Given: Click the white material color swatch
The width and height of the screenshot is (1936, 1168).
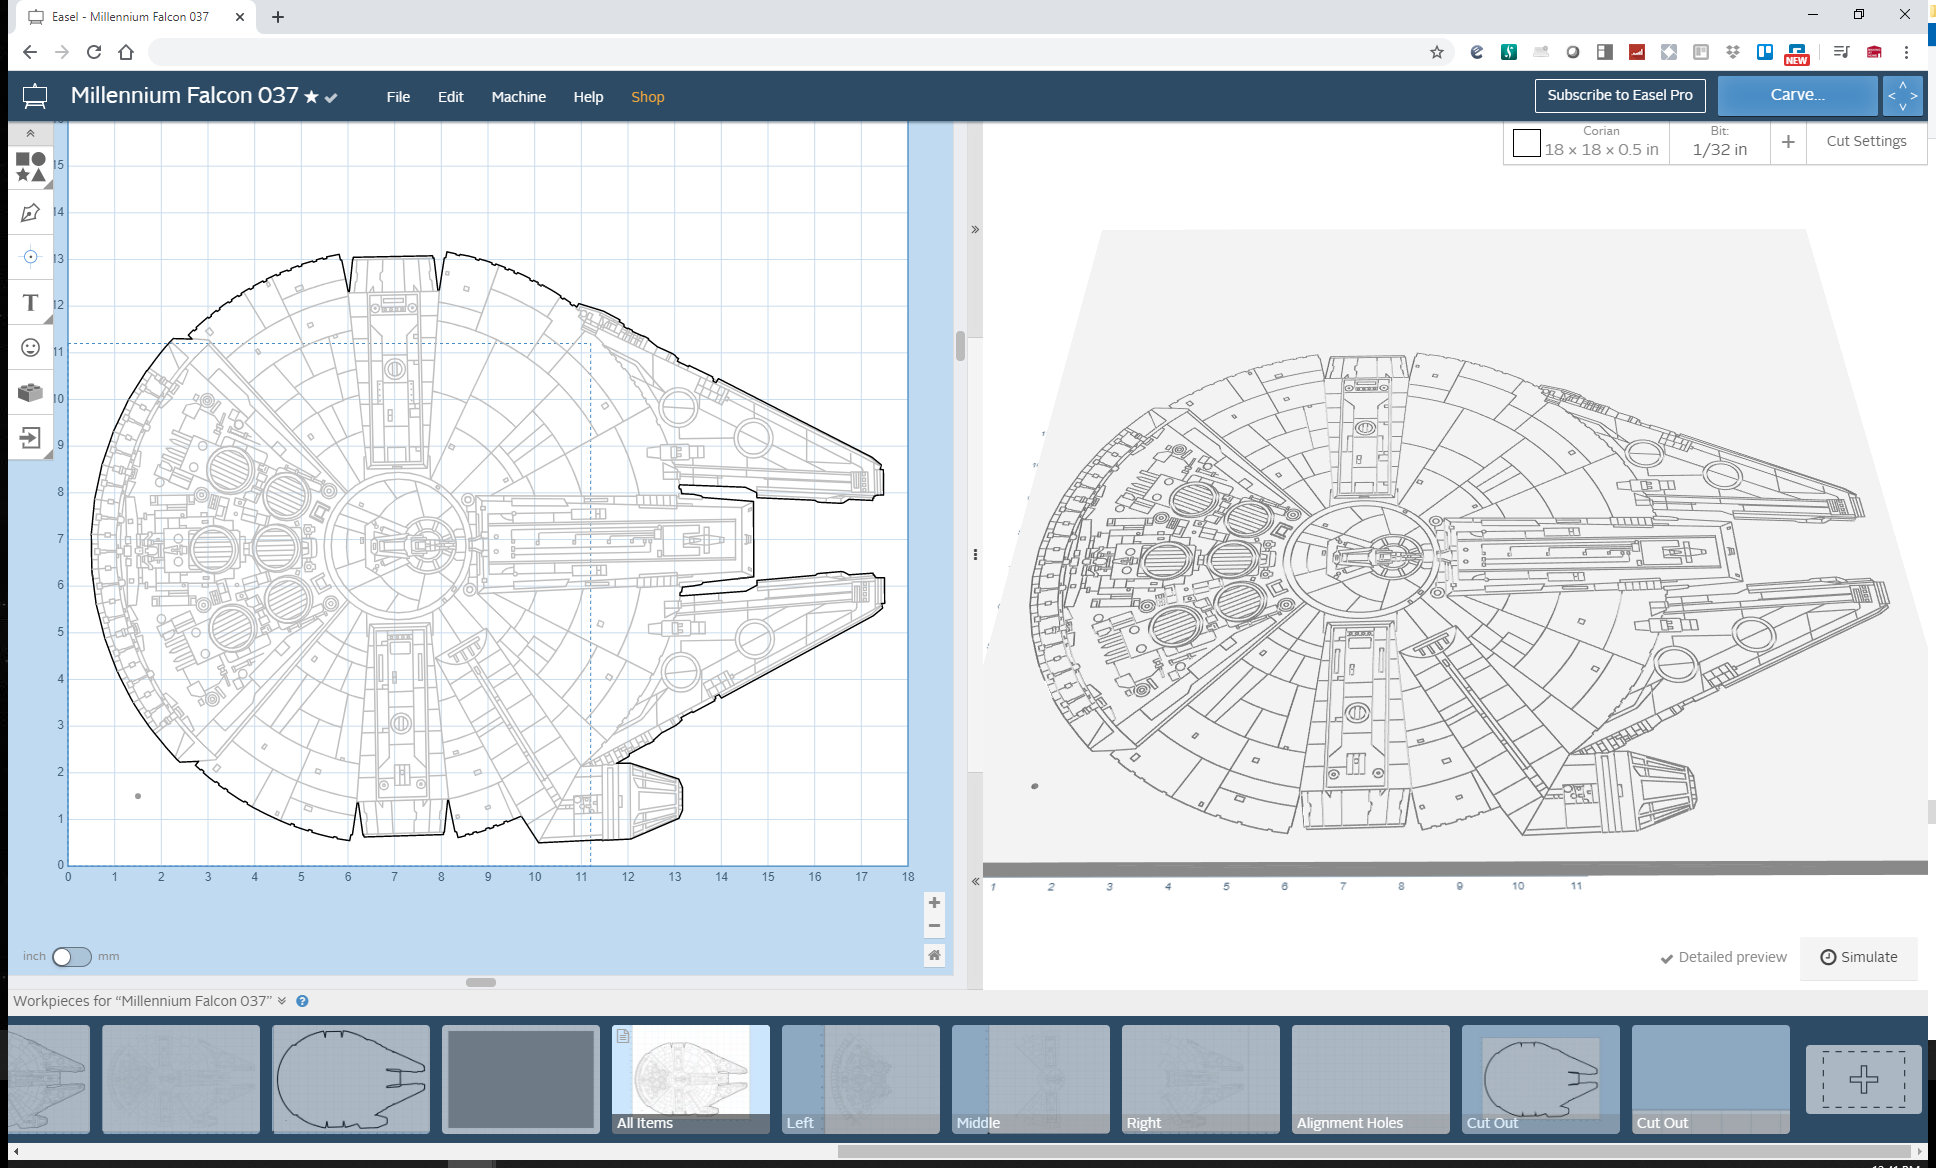Looking at the screenshot, I should point(1526,143).
